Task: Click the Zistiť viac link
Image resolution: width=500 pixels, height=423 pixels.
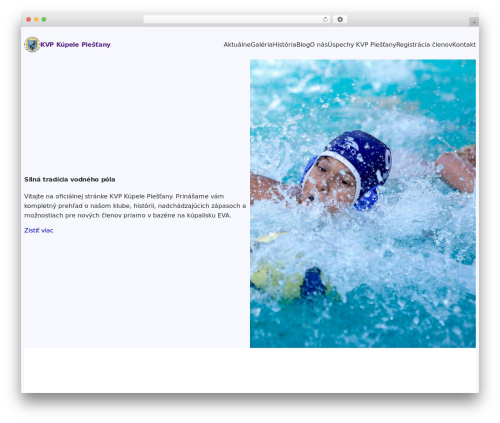Action: click(39, 230)
